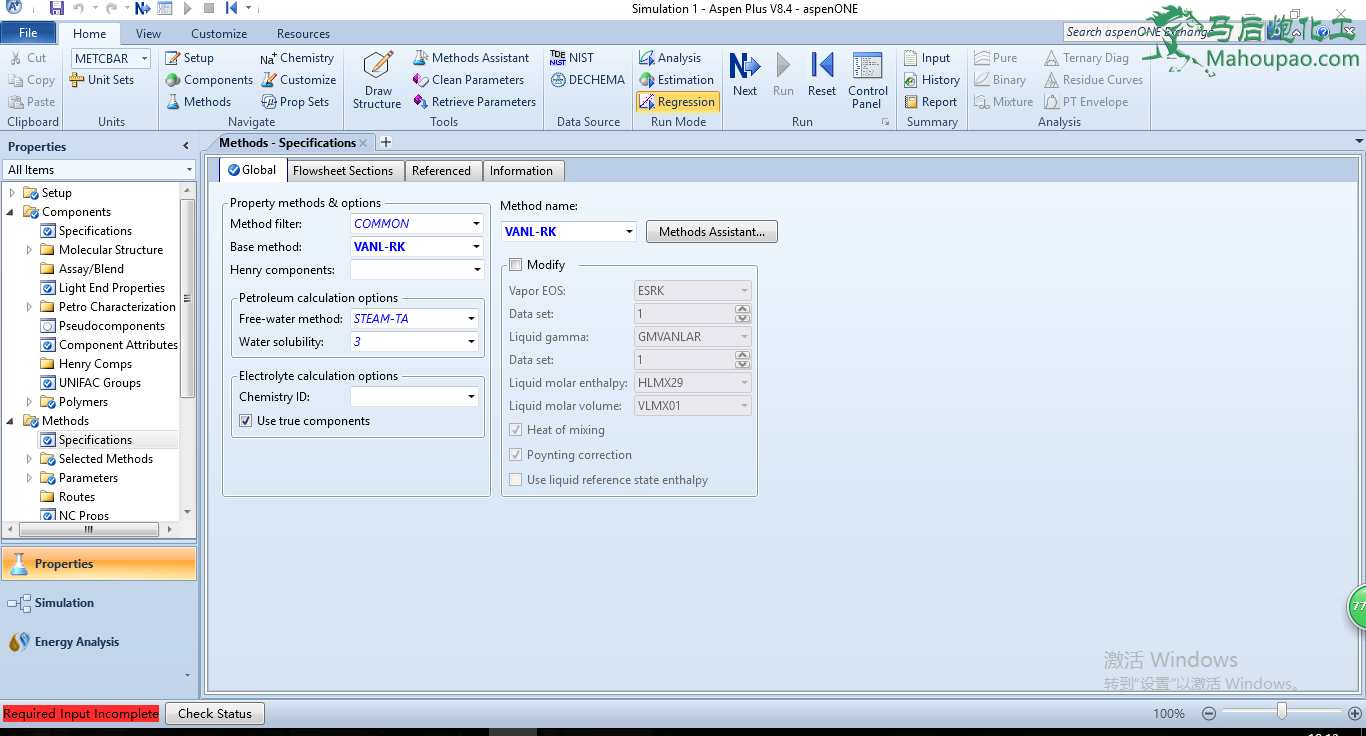The height and width of the screenshot is (736, 1366).
Task: Open Base method dropdown
Action: (x=477, y=247)
